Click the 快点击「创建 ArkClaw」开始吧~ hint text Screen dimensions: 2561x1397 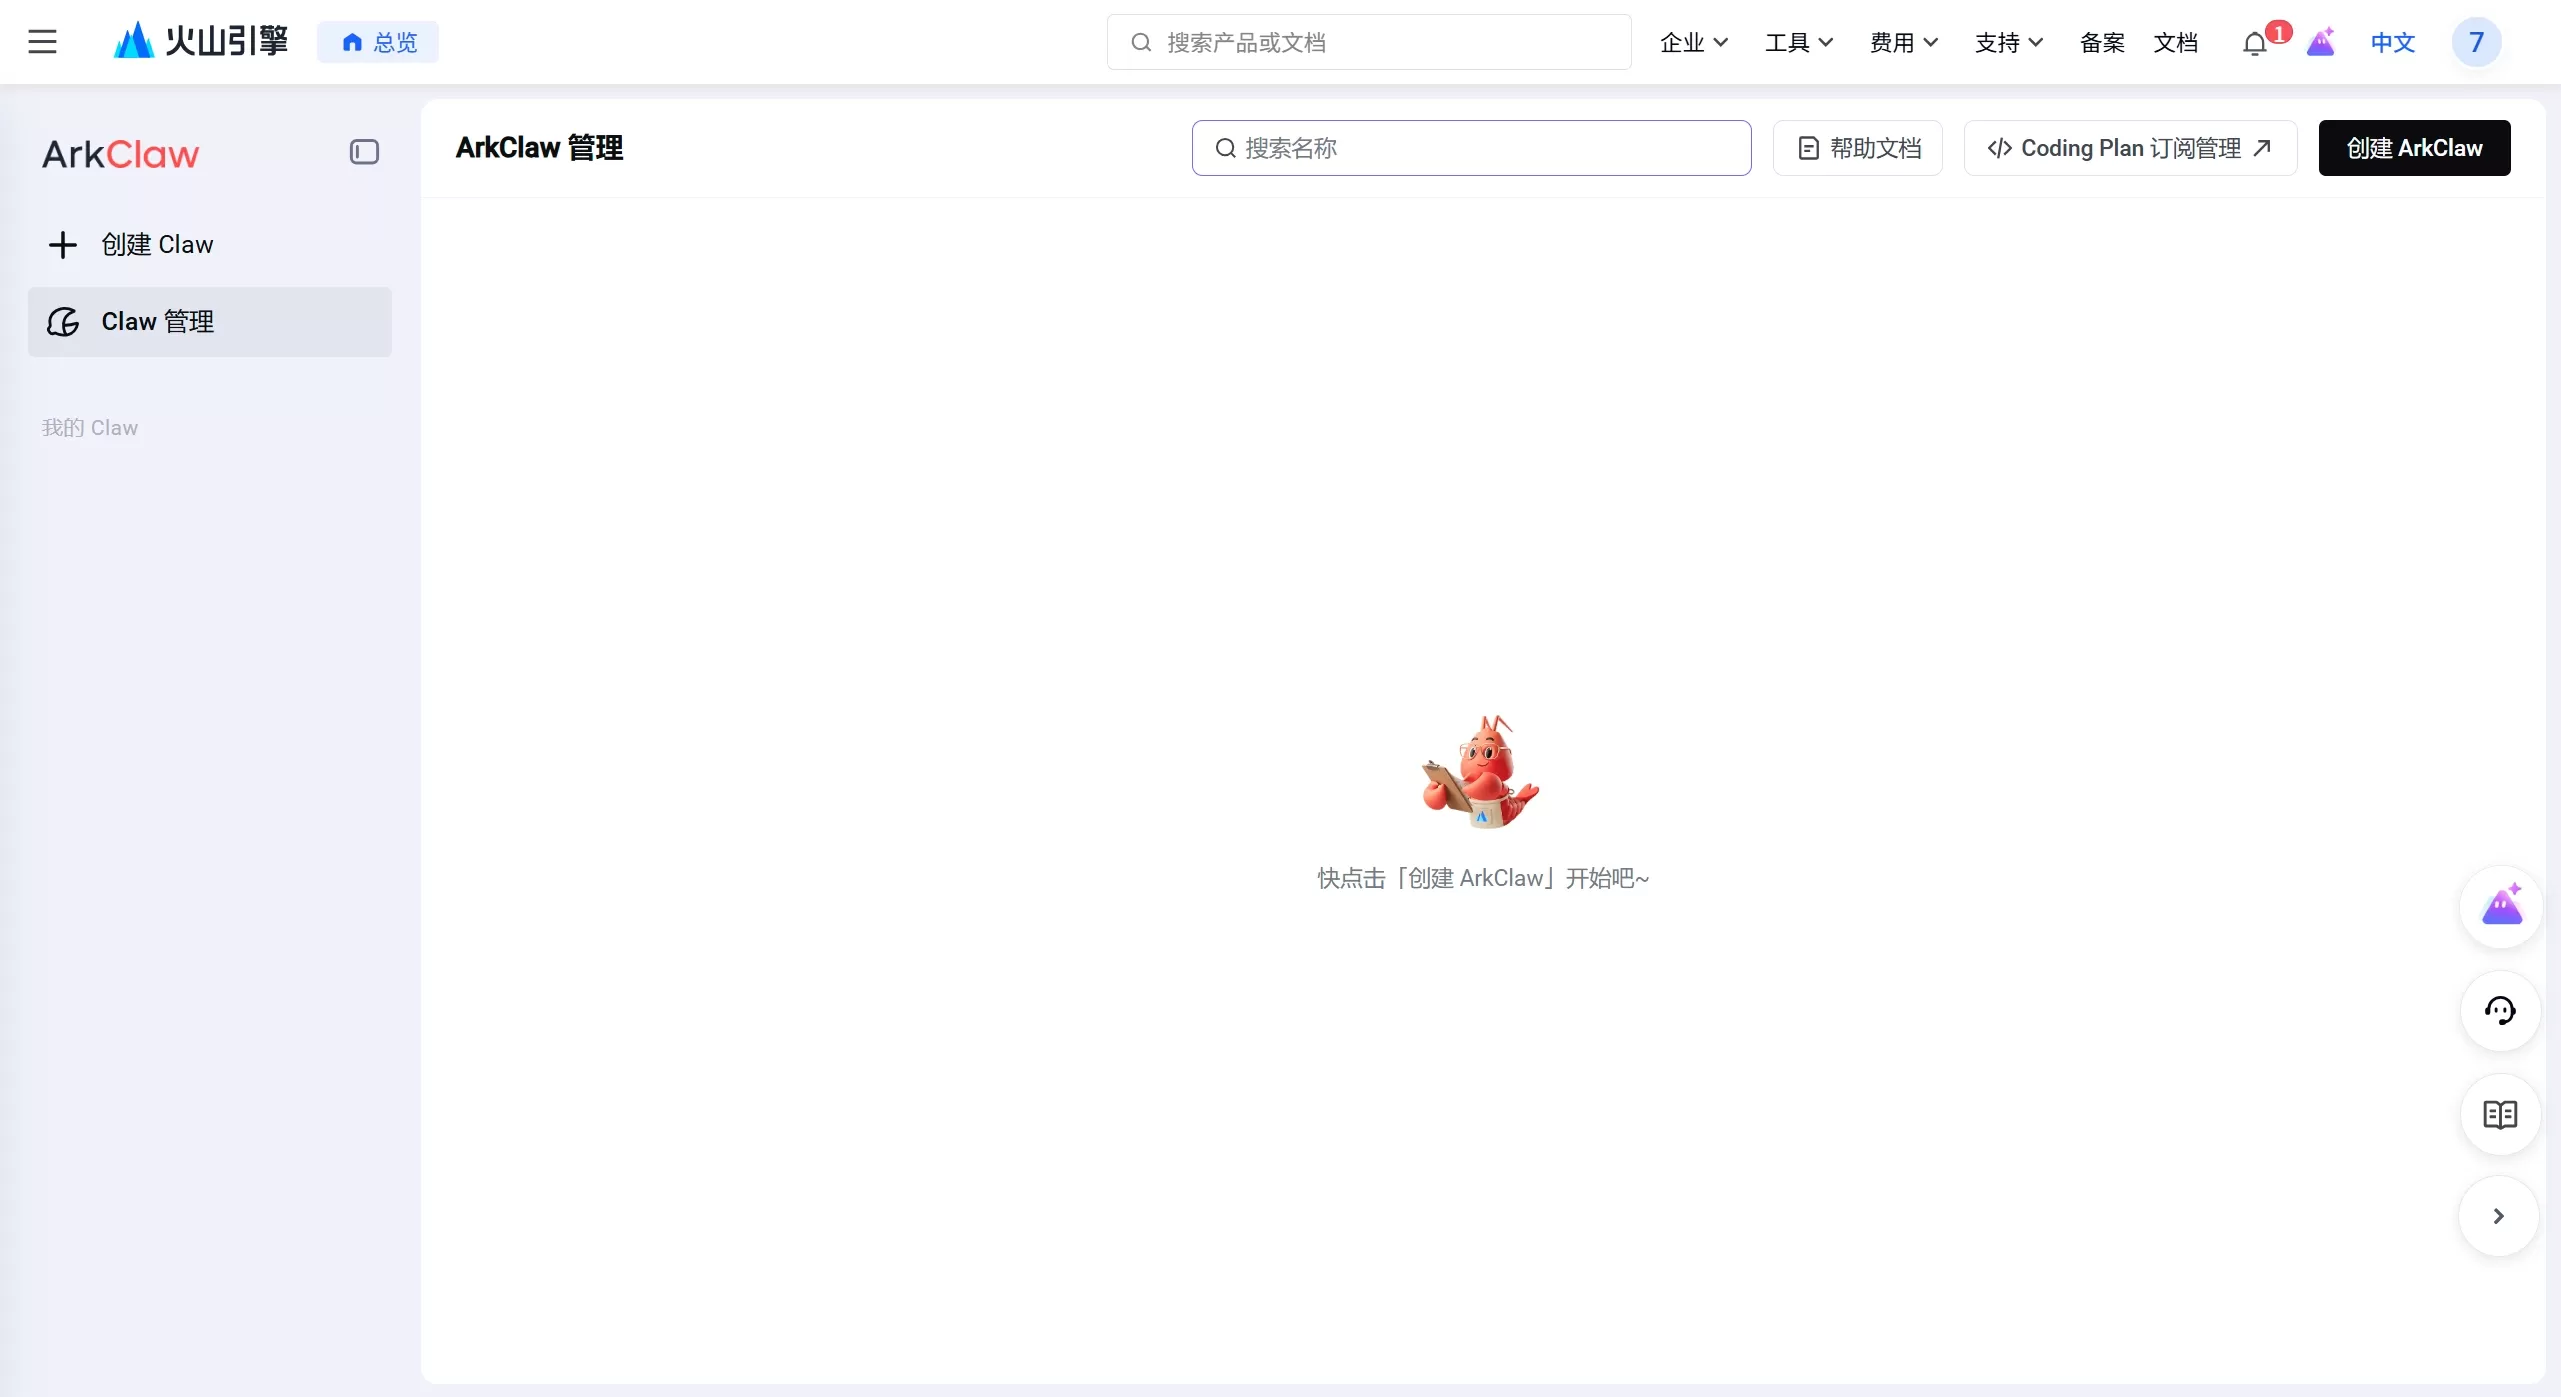1483,878
